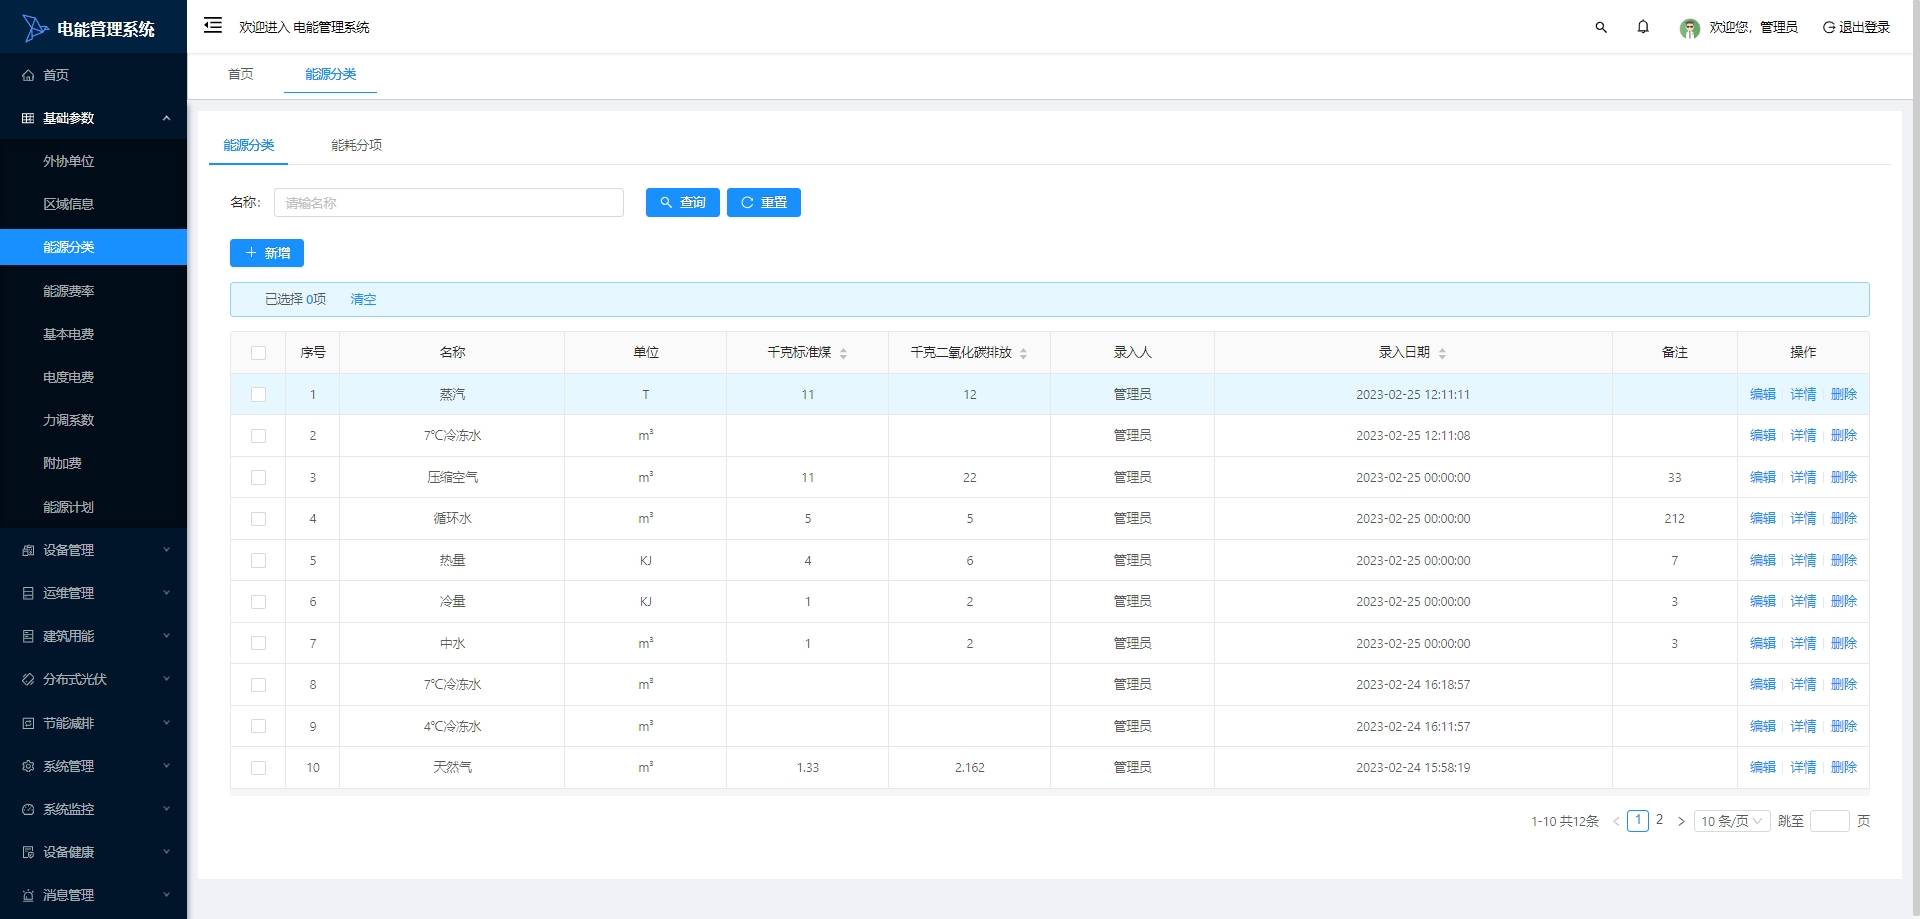Click the 名称 search input field
This screenshot has width=1920, height=919.
pyautogui.click(x=449, y=203)
